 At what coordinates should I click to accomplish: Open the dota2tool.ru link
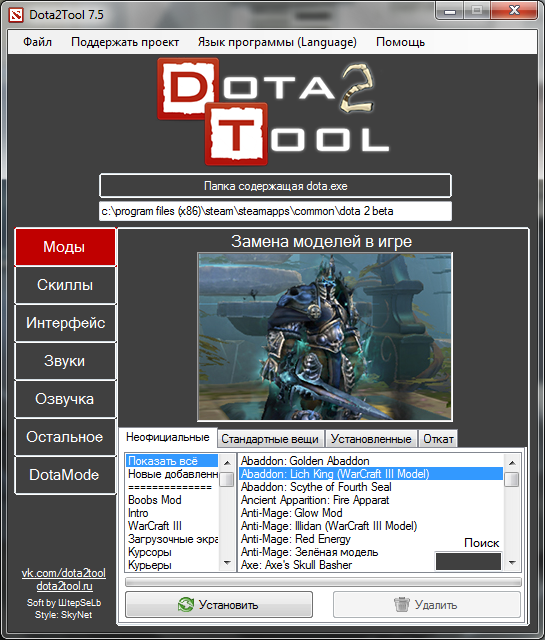65,586
